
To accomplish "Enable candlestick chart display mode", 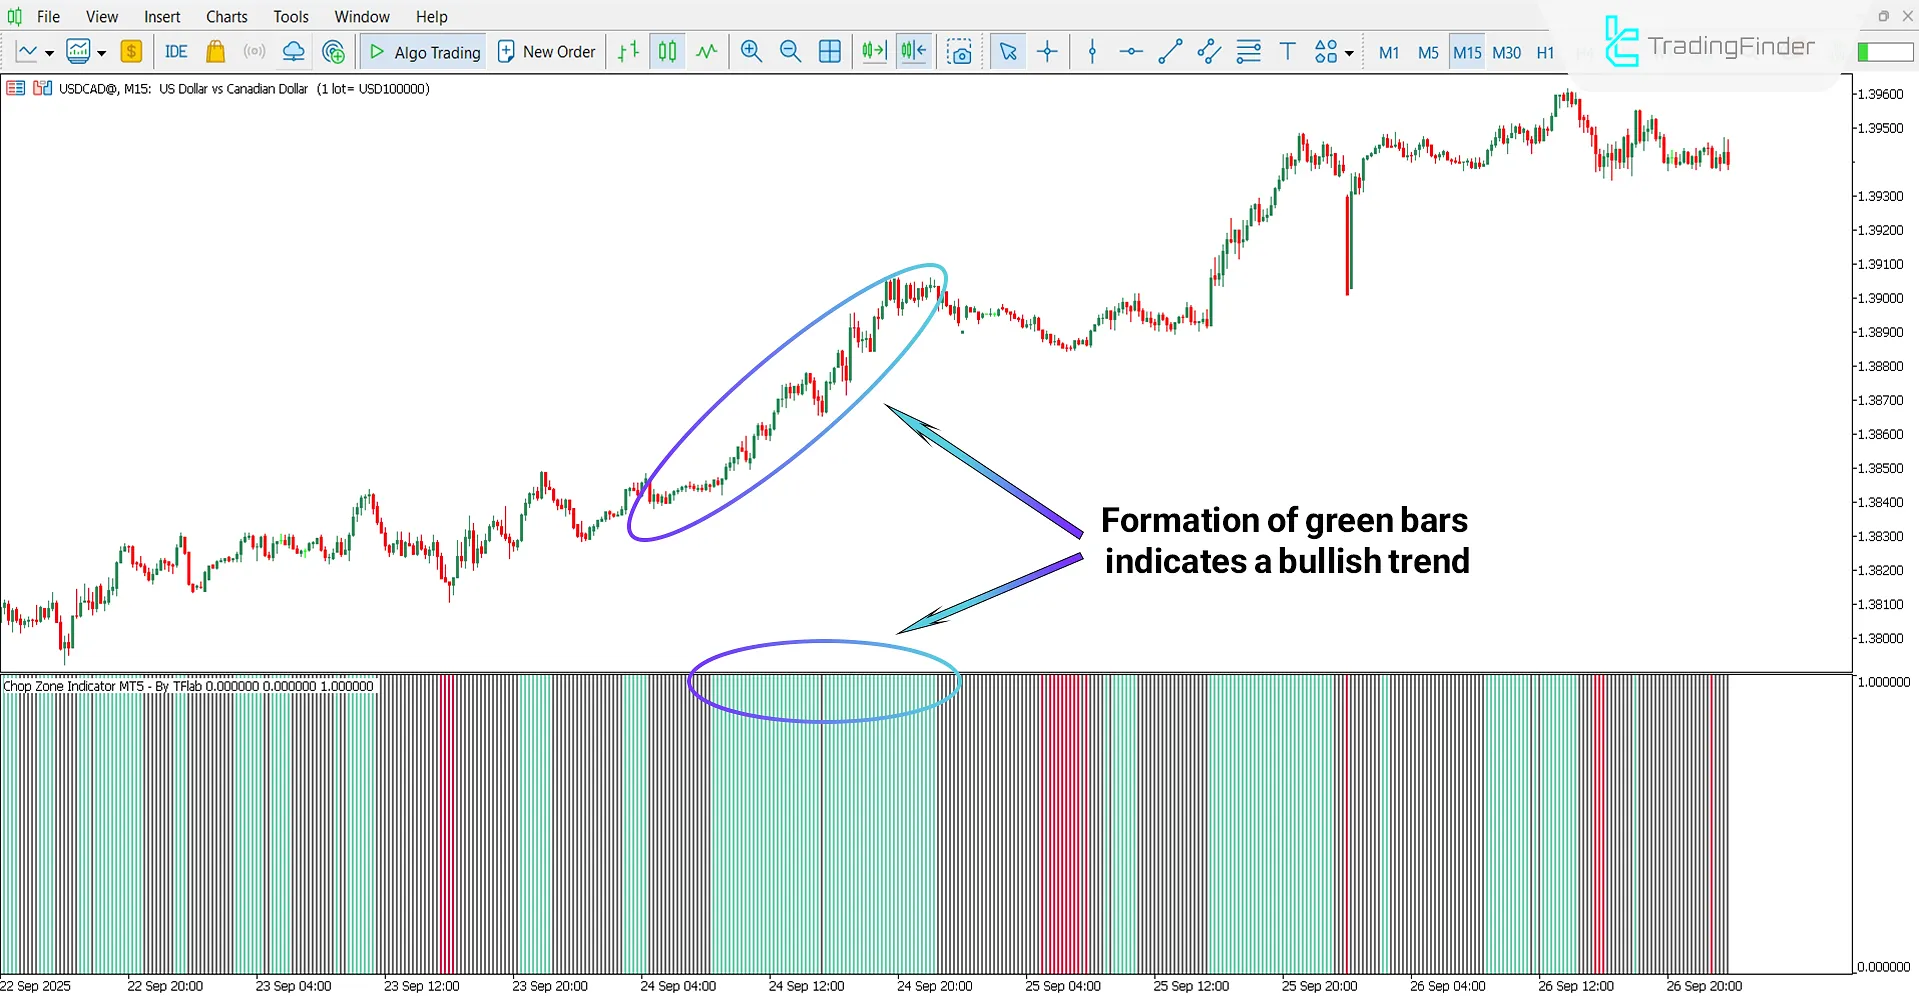I will pos(667,51).
